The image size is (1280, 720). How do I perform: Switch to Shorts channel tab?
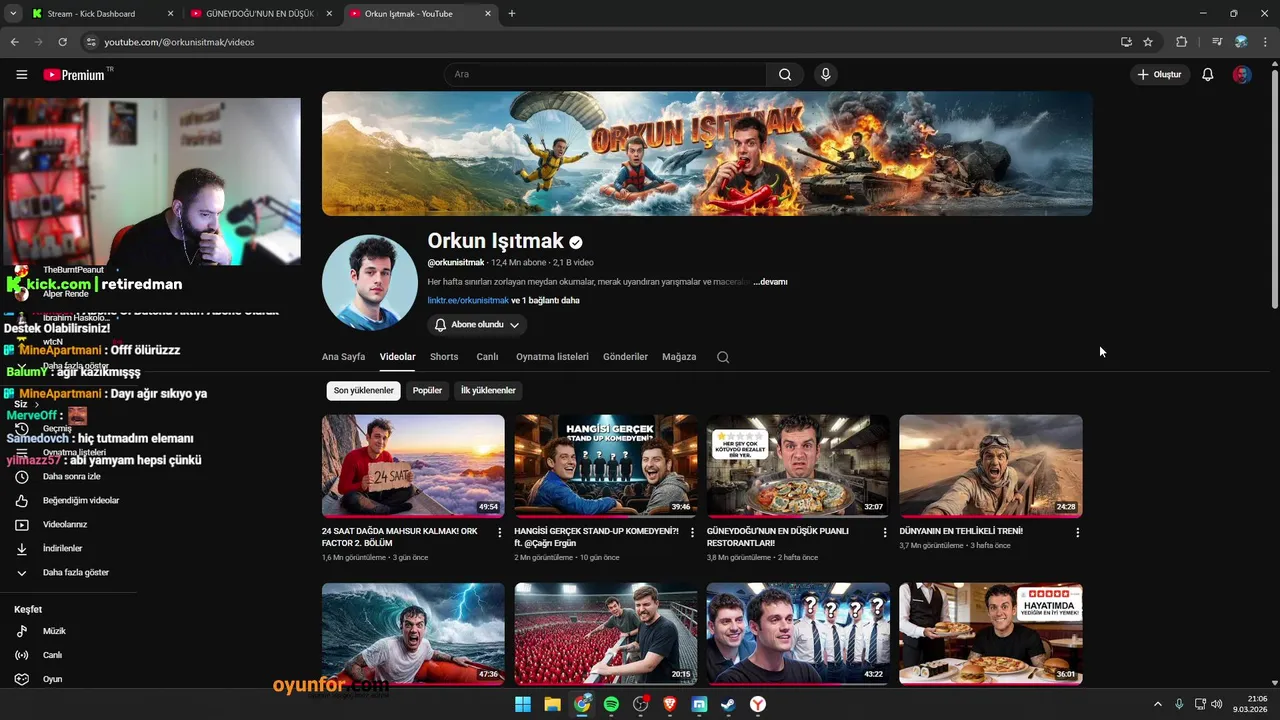(x=444, y=357)
